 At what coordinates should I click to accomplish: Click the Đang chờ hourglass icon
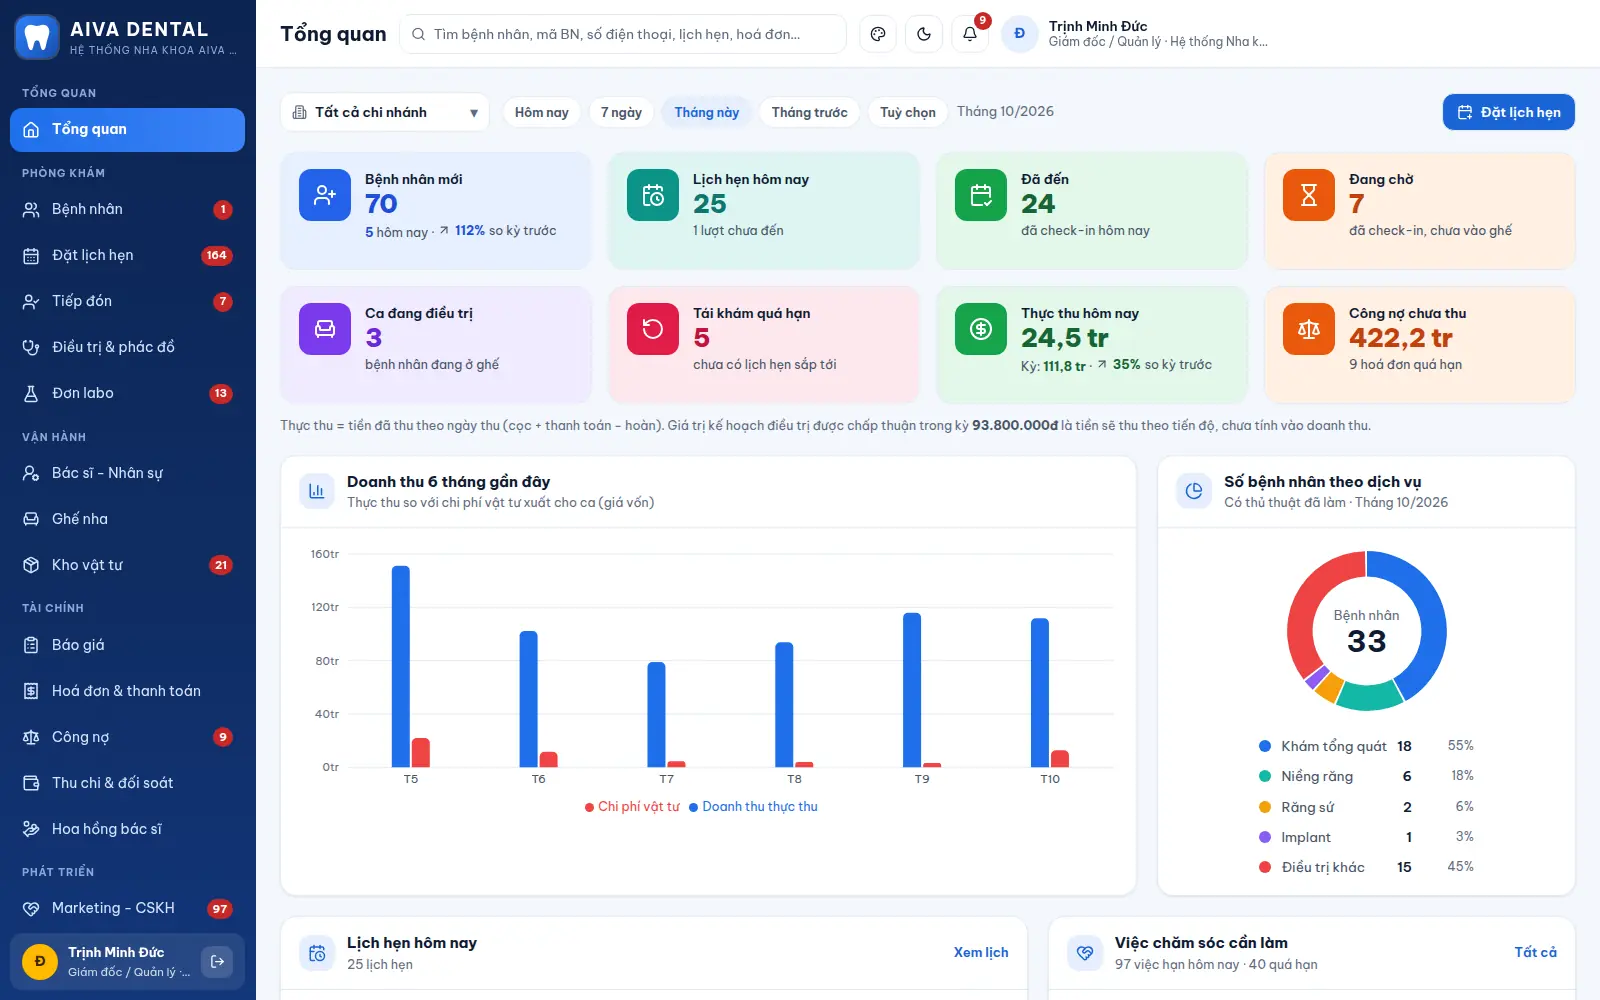pyautogui.click(x=1309, y=195)
